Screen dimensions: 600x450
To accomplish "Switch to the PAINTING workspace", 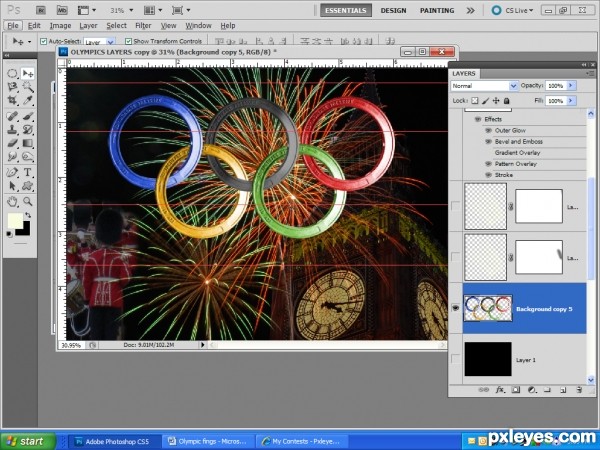I will pos(437,10).
